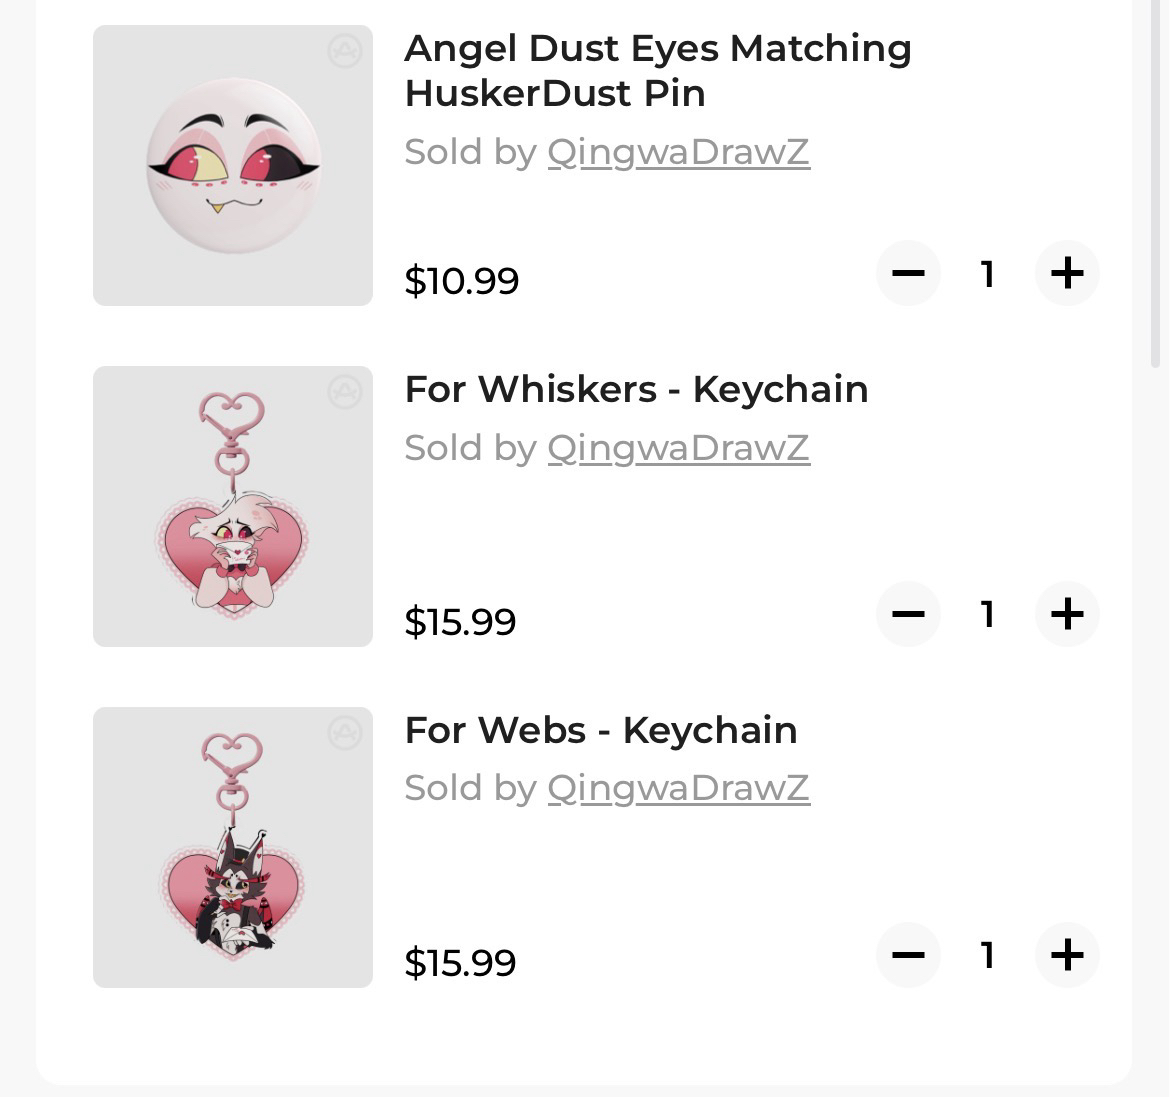The image size is (1170, 1097).
Task: Open QingwaDrawZ seller link under For Webs
Action: tap(678, 788)
